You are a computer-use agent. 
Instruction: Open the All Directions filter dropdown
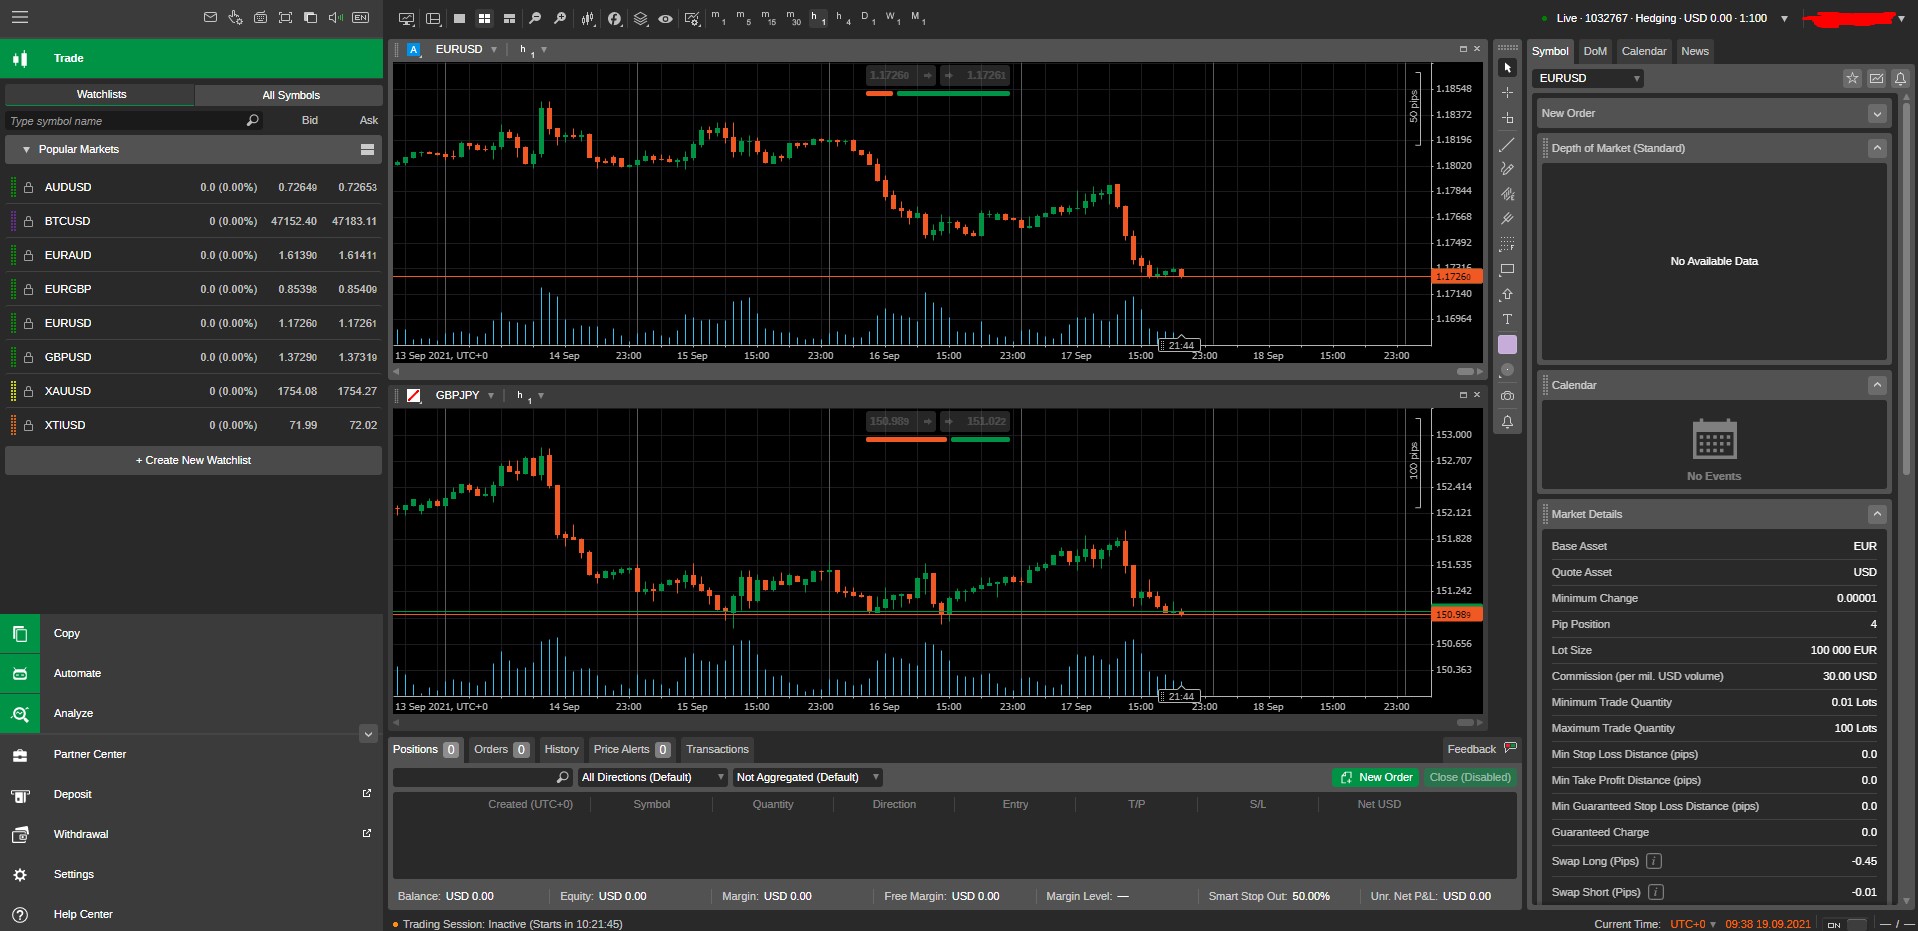650,777
